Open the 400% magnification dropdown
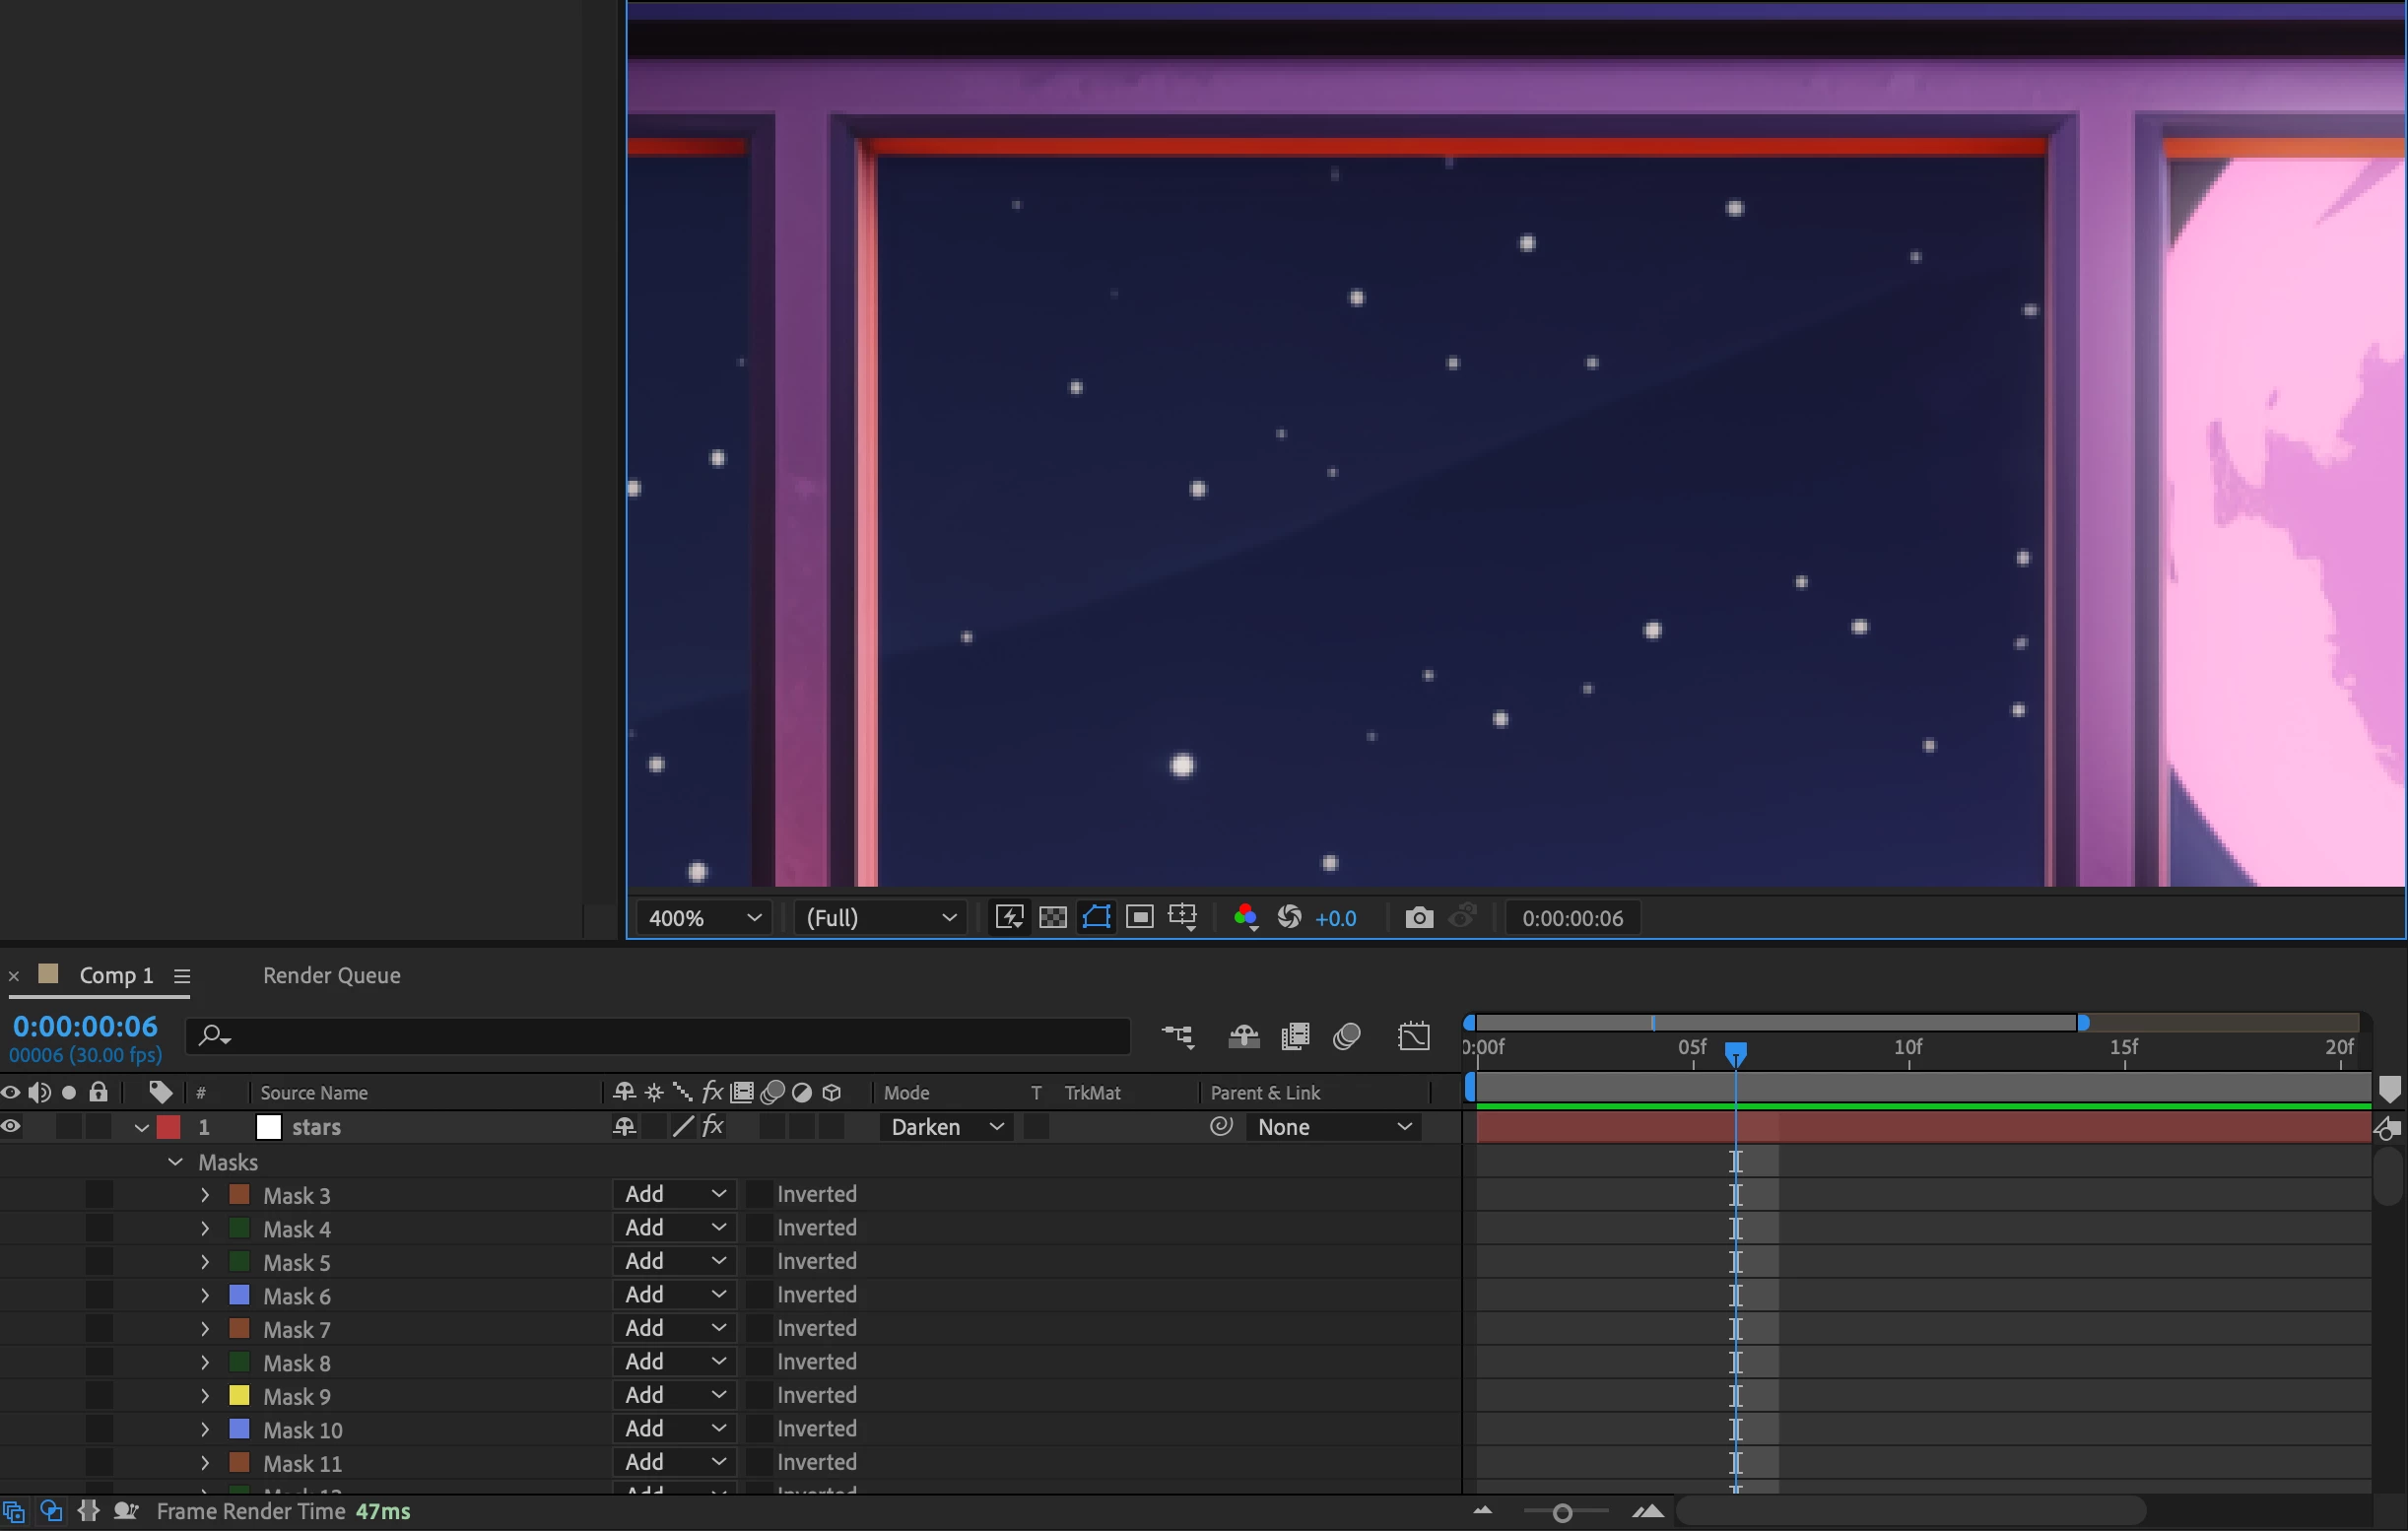Image resolution: width=2408 pixels, height=1531 pixels. [704, 917]
